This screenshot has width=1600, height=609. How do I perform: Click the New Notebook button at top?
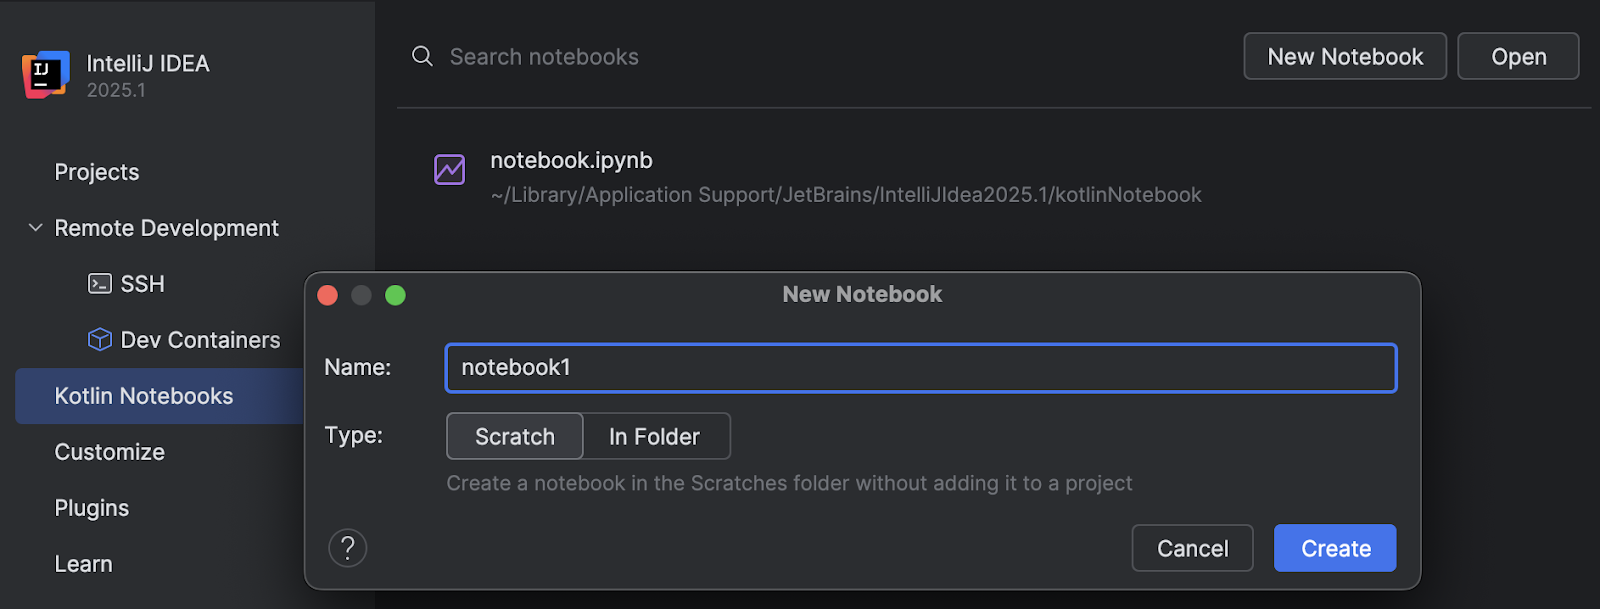[1345, 56]
